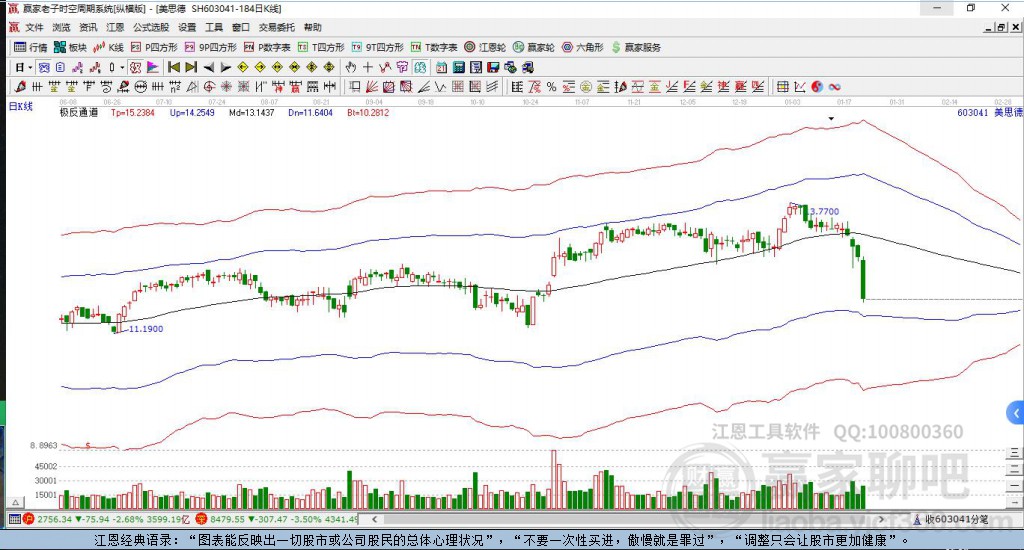The width and height of the screenshot is (1024, 550).
Task: Jump to first bar icon
Action: [x=174, y=67]
